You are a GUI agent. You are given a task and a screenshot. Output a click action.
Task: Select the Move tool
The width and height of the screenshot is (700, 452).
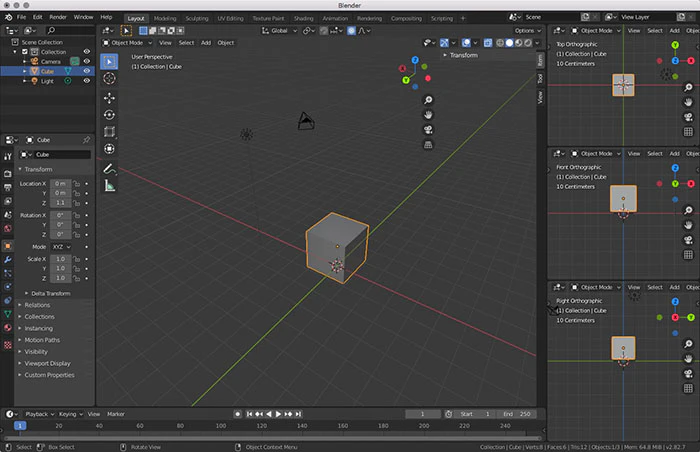pos(109,98)
